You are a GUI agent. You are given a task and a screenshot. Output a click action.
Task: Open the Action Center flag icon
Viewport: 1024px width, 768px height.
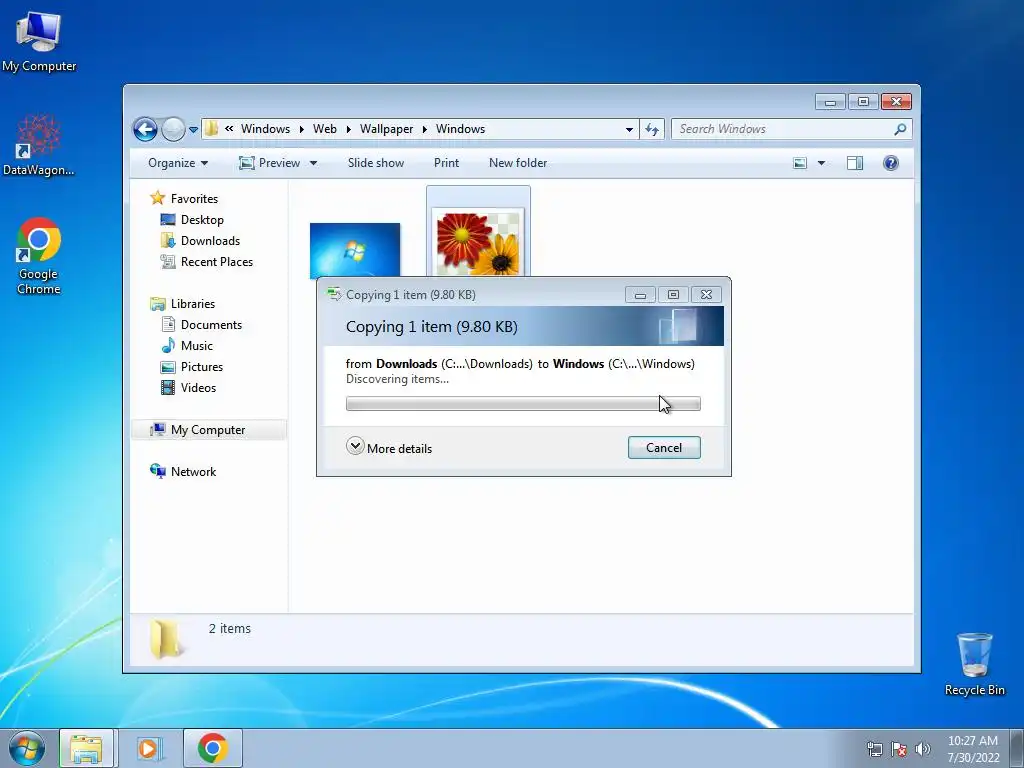(899, 749)
